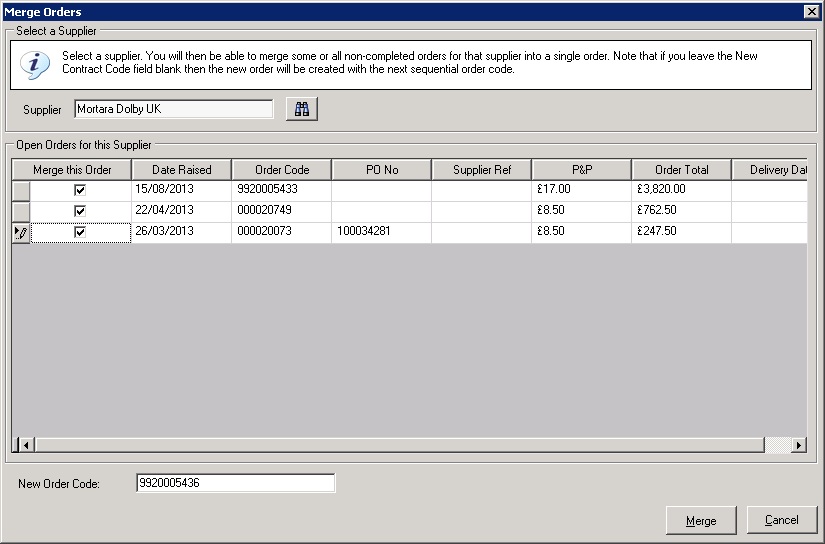Click the Cancel button
Viewport: 825px width, 544px height.
[x=781, y=520]
